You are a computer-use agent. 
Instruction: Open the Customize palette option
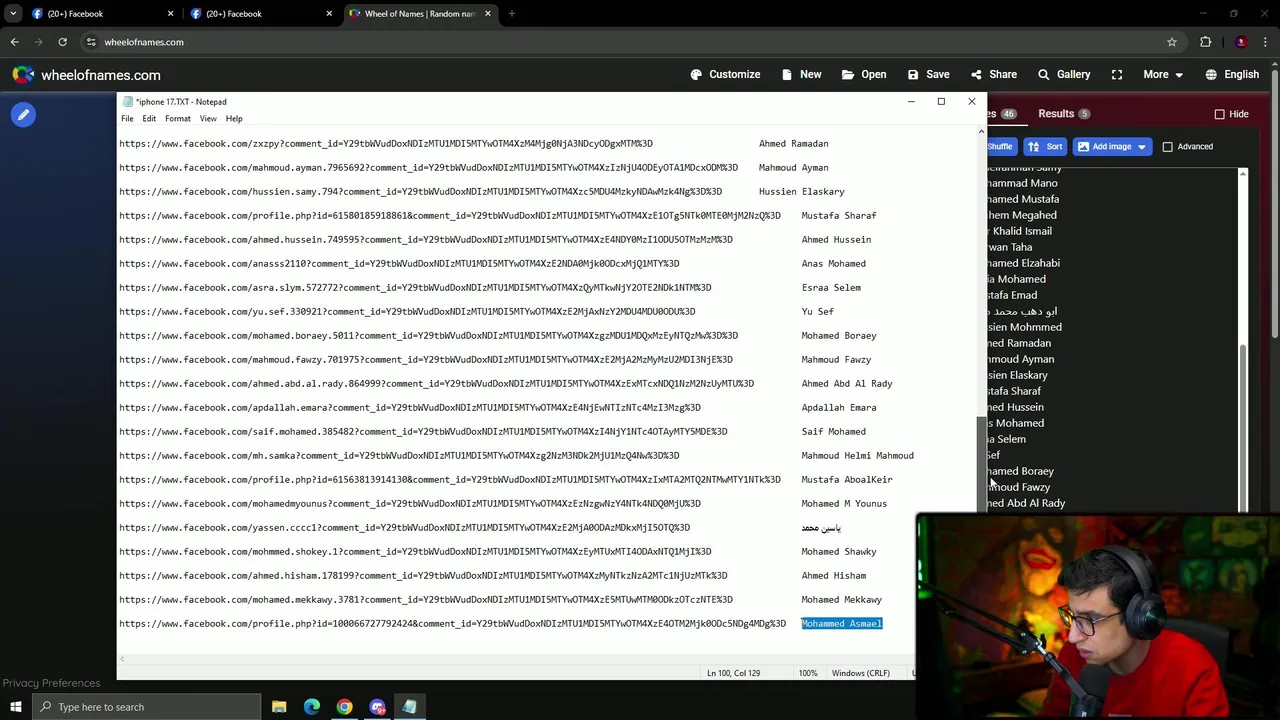click(725, 74)
